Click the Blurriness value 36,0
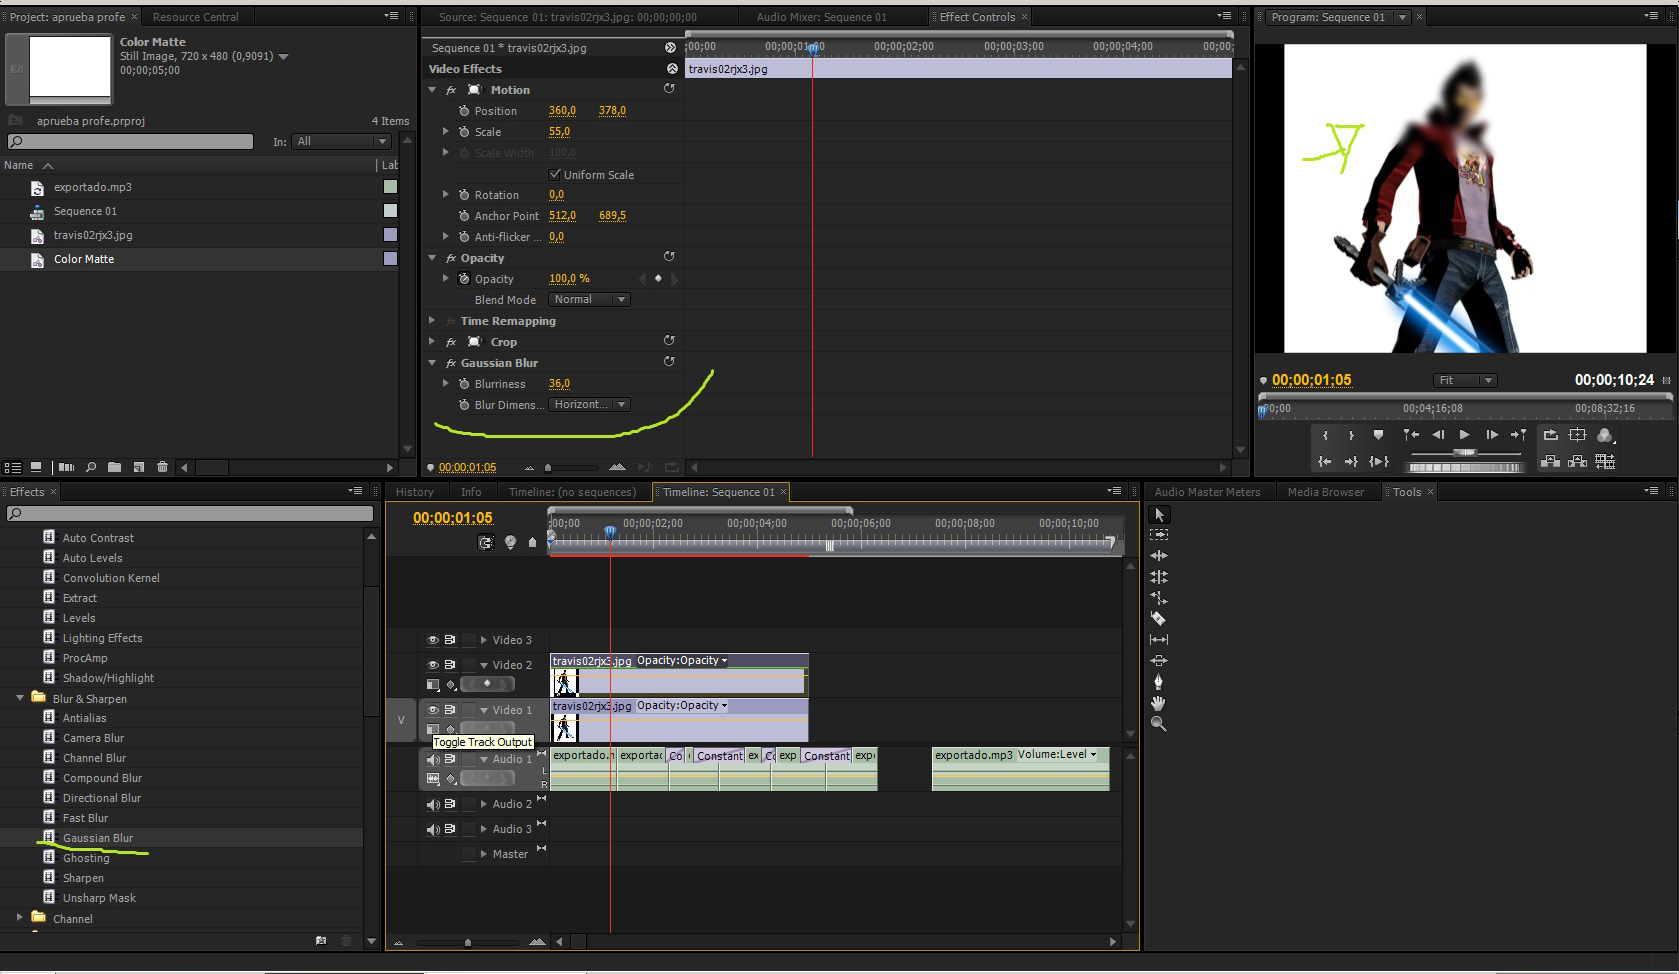 [559, 384]
